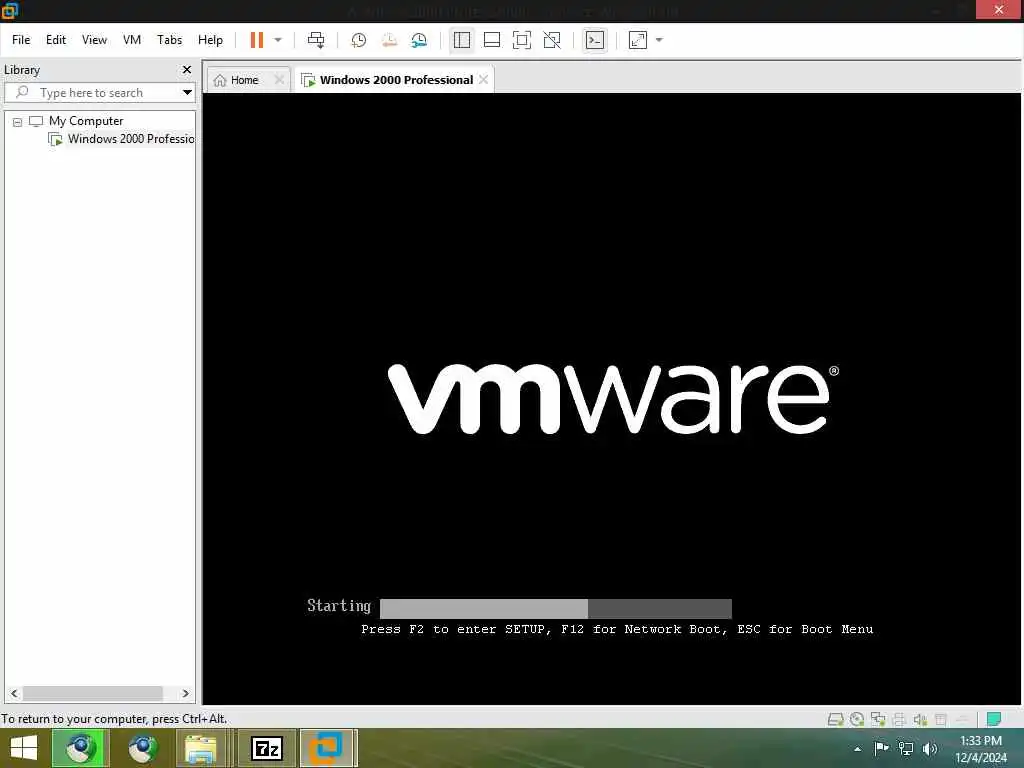Open the stretch display dropdown arrow
1024x768 pixels.
659,40
